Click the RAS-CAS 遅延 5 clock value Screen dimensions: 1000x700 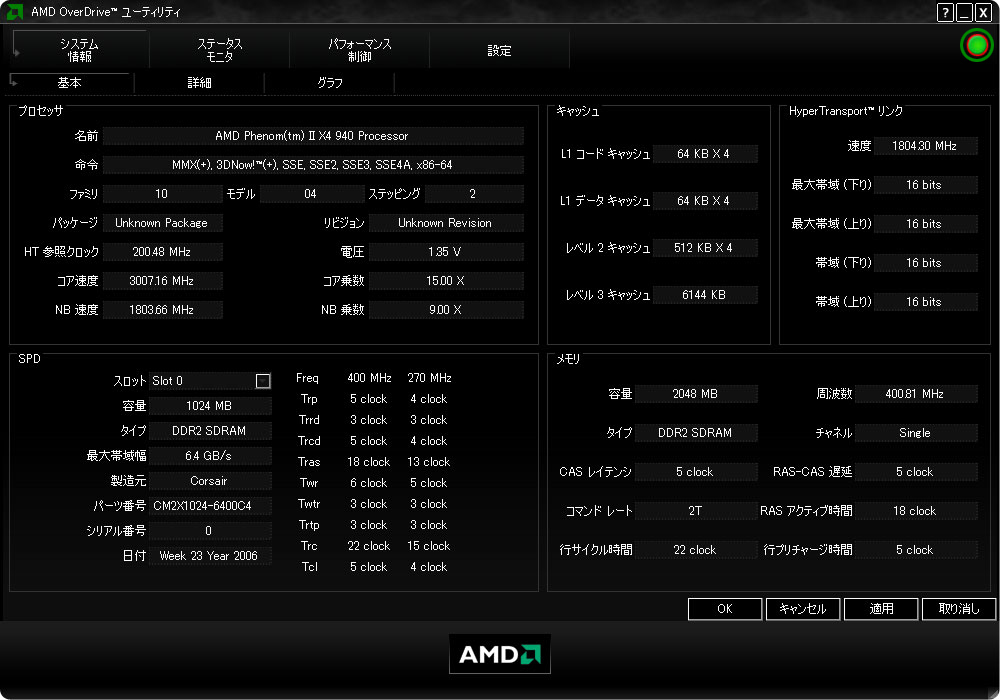coord(916,472)
